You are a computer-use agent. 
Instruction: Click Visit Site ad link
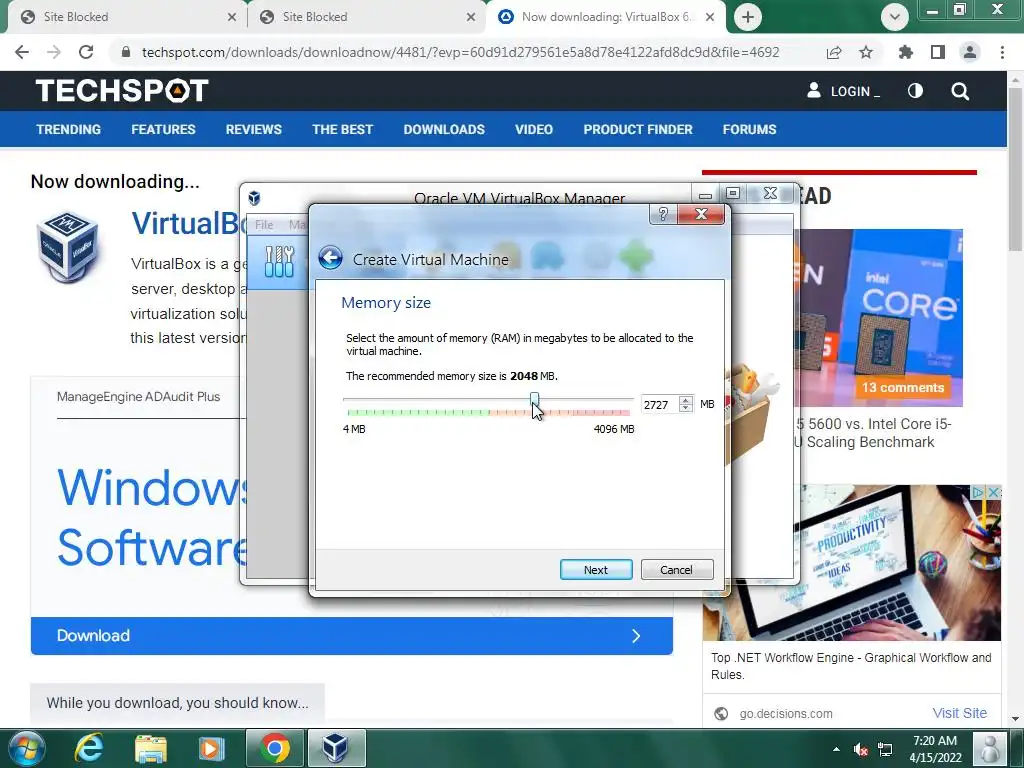pyautogui.click(x=959, y=713)
